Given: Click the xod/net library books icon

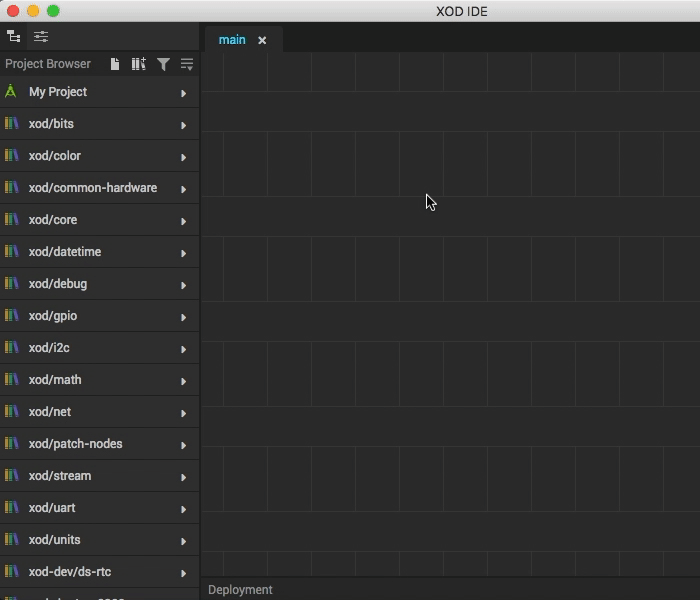Looking at the screenshot, I should pos(12,411).
